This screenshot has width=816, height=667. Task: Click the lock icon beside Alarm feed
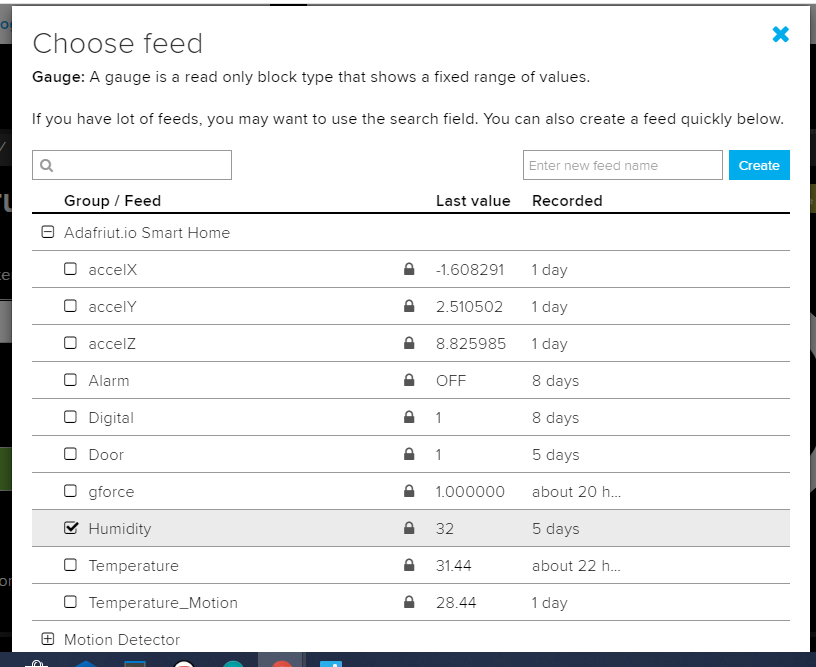pos(408,380)
